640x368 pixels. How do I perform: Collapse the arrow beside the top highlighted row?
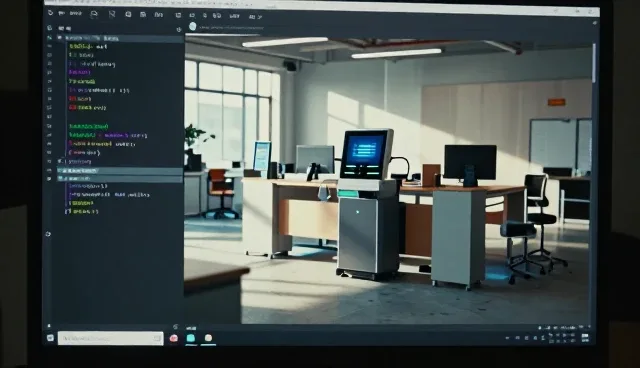[60, 38]
